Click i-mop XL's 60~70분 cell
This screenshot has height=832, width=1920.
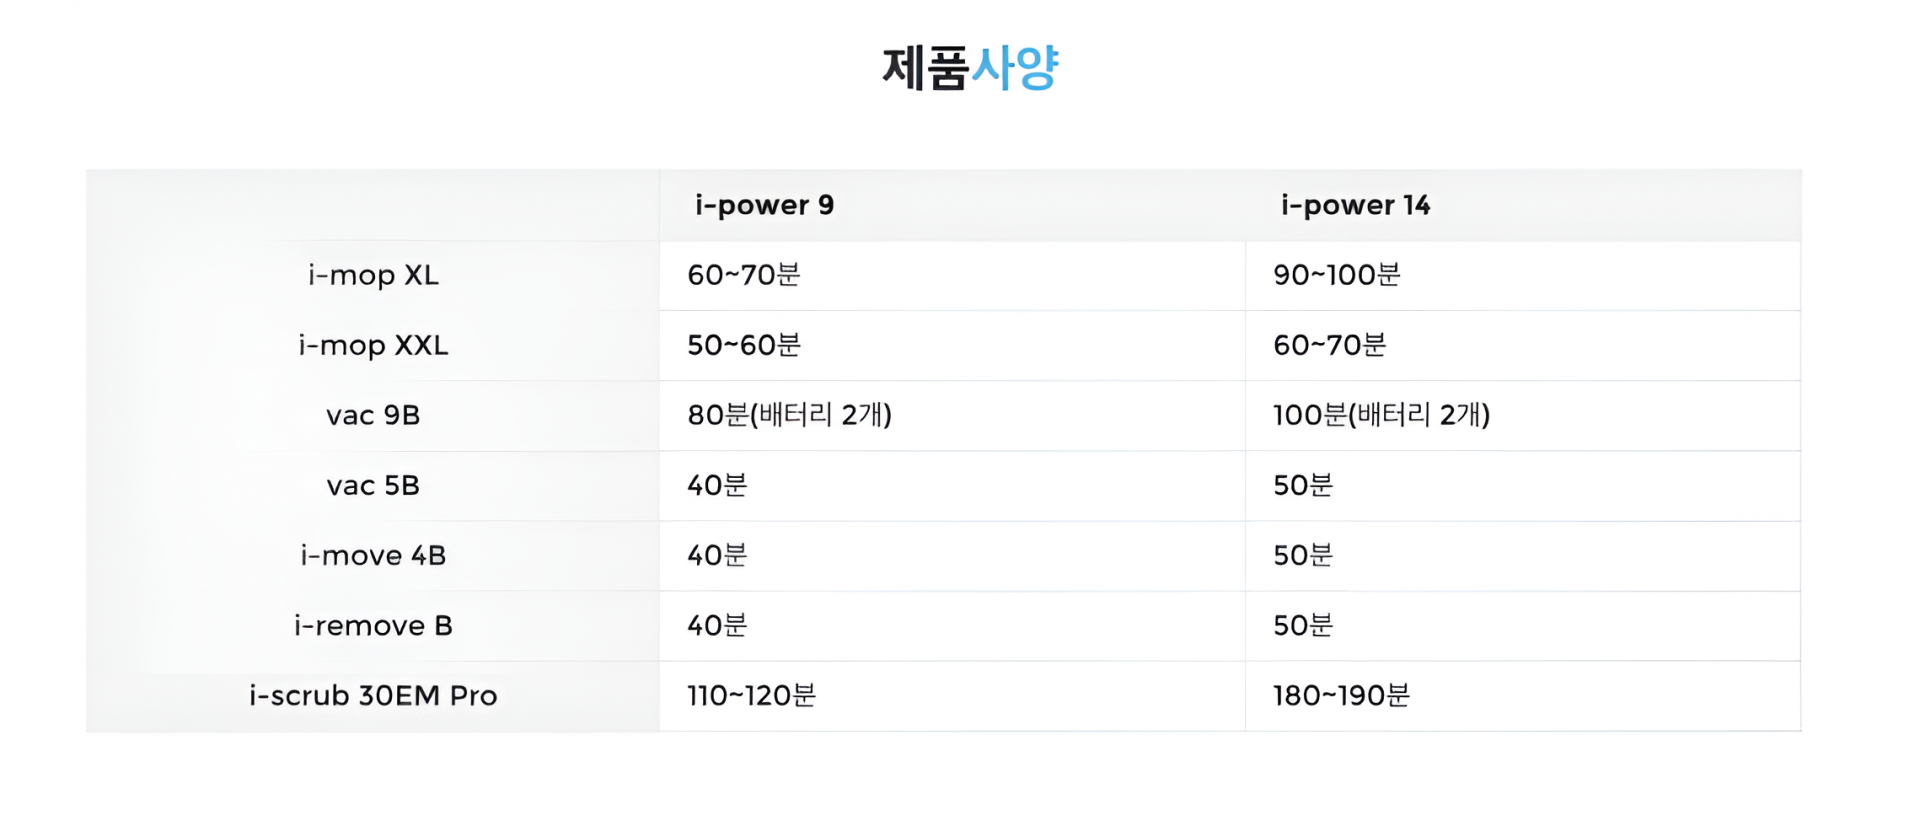743,275
